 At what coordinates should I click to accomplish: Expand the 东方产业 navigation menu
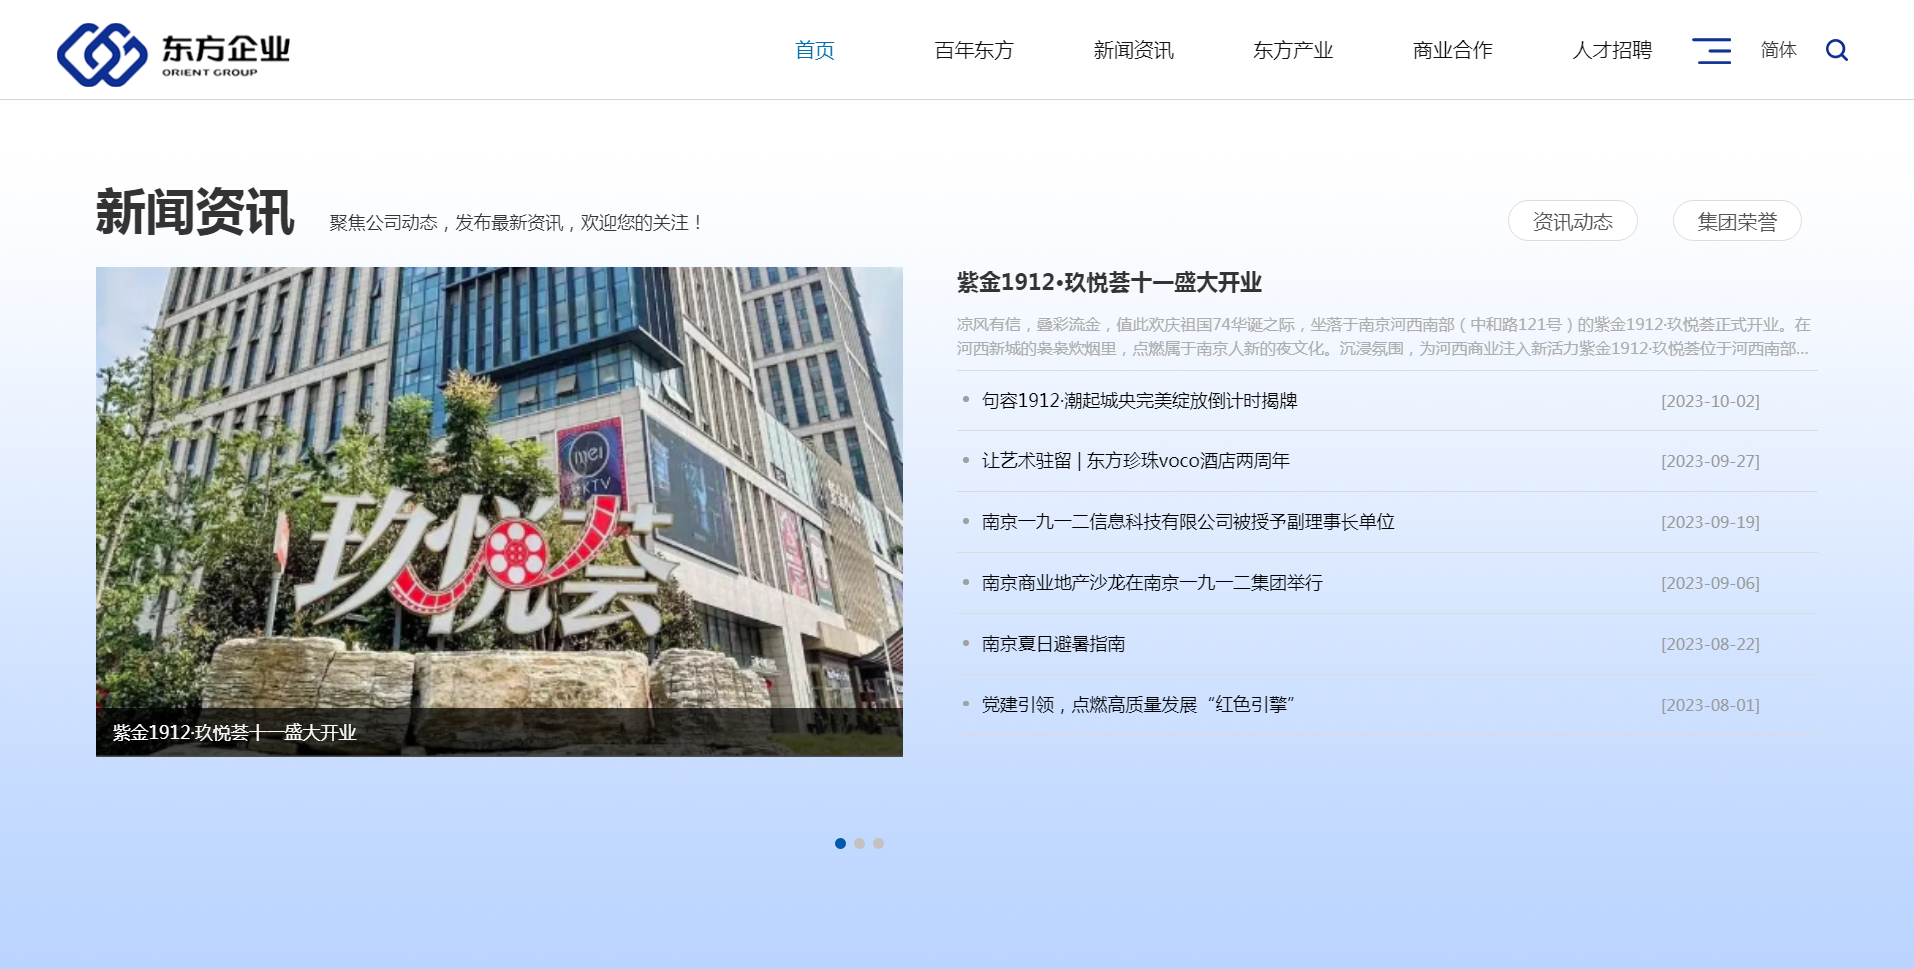point(1292,50)
